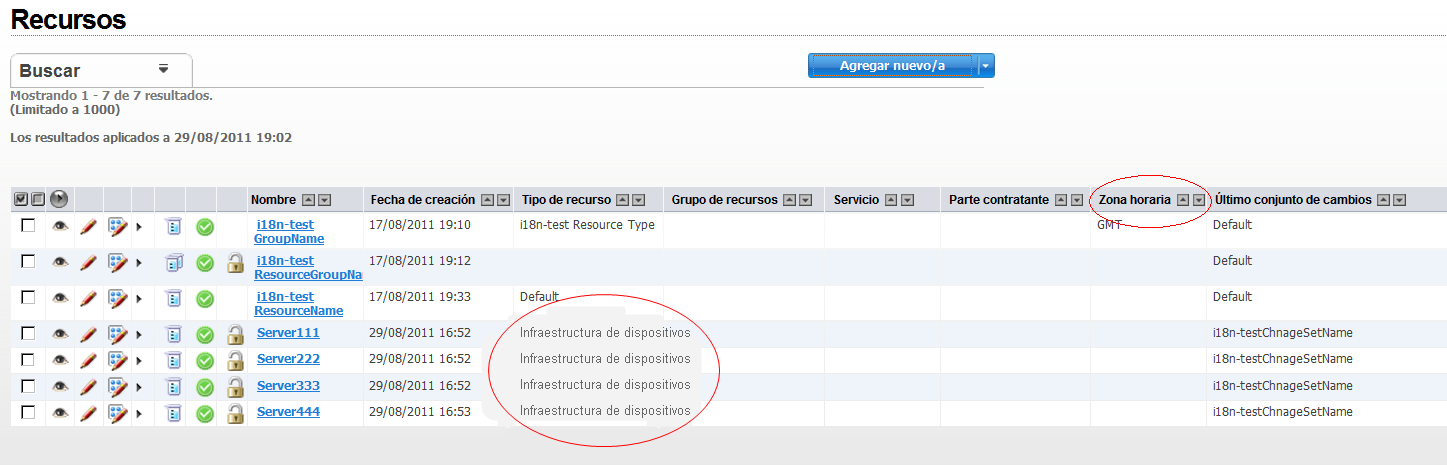Sort Grupo de recursos descending
The image size is (1447, 465).
[x=805, y=200]
